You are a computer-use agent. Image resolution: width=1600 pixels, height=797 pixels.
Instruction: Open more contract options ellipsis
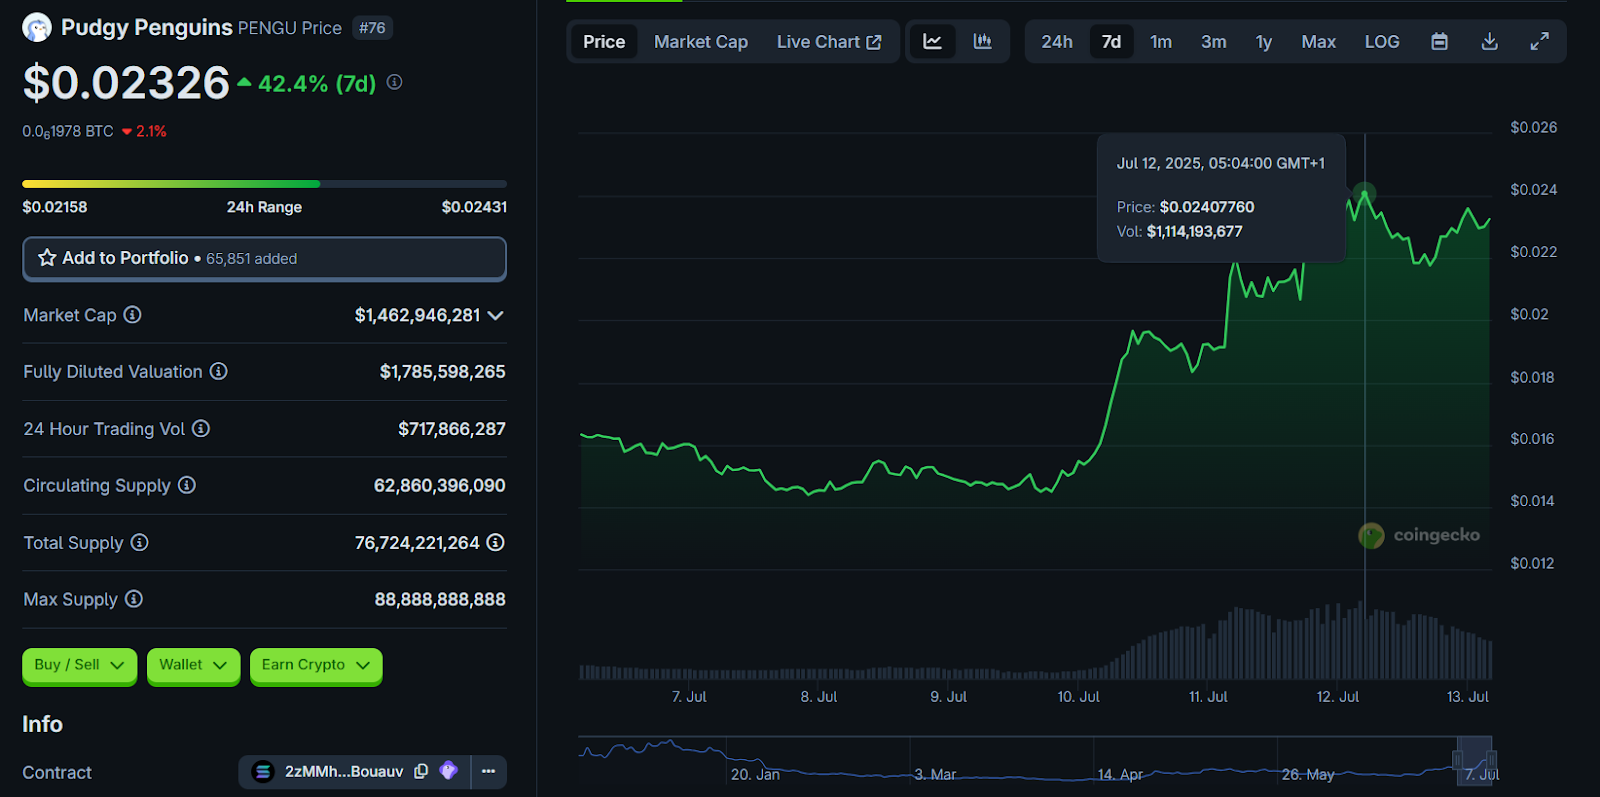pos(488,771)
